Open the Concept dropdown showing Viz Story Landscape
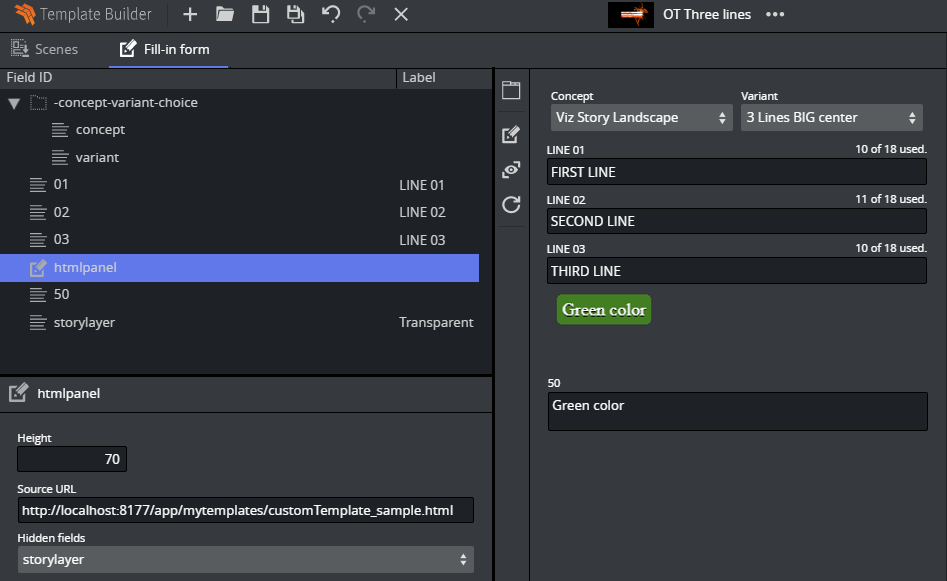The height and width of the screenshot is (581, 947). pos(641,118)
